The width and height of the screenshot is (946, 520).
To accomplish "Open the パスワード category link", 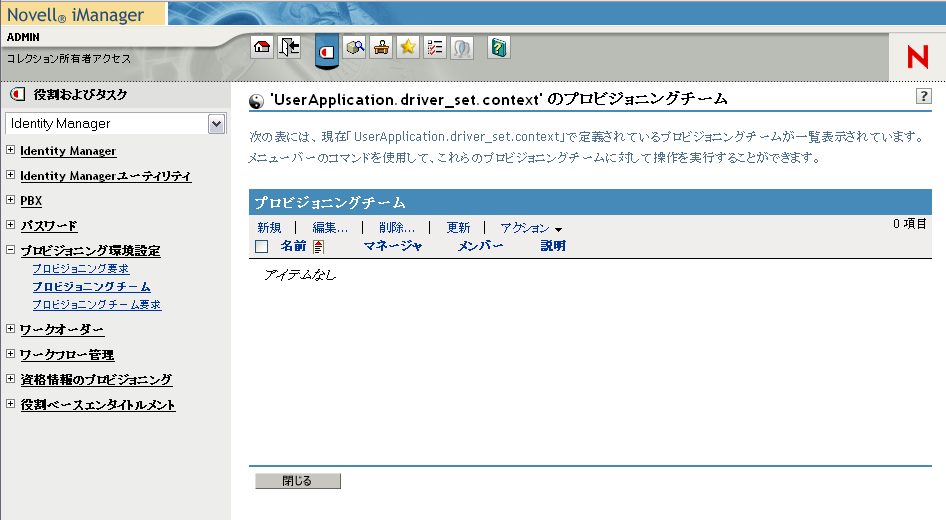I will [49, 226].
